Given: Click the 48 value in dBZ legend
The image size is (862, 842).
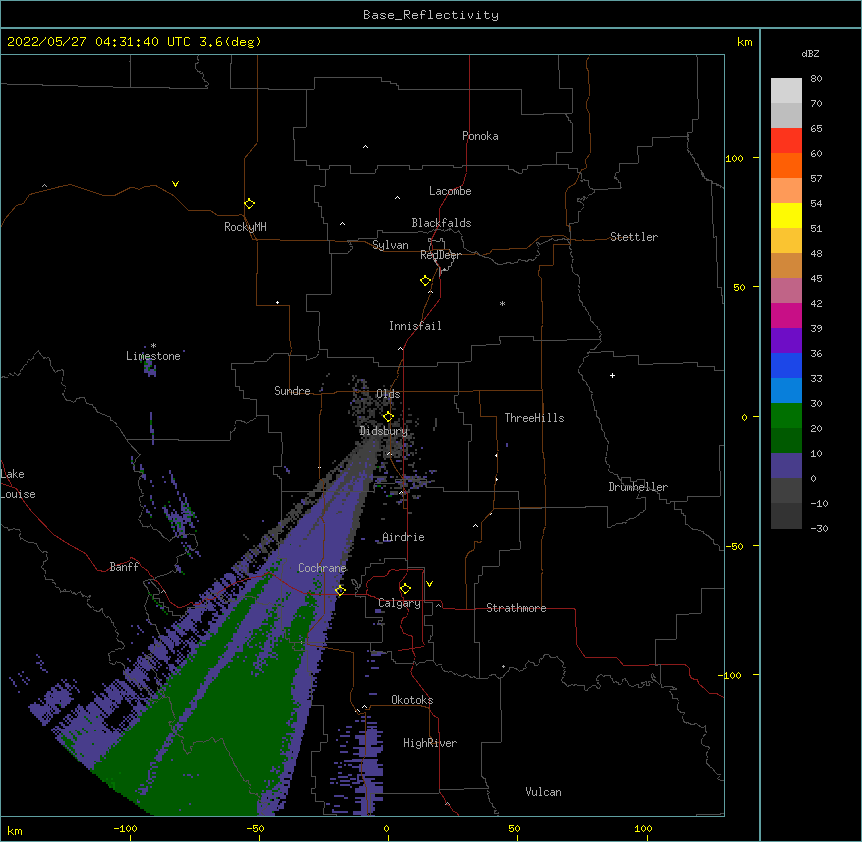Looking at the screenshot, I should click(816, 253).
